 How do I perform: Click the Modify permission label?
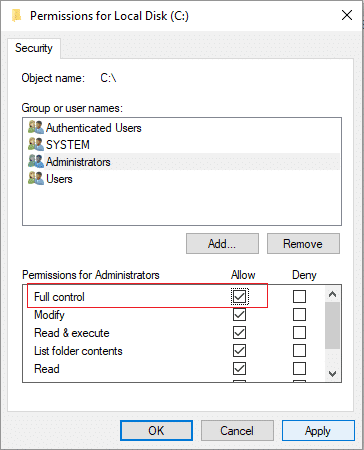(49, 315)
